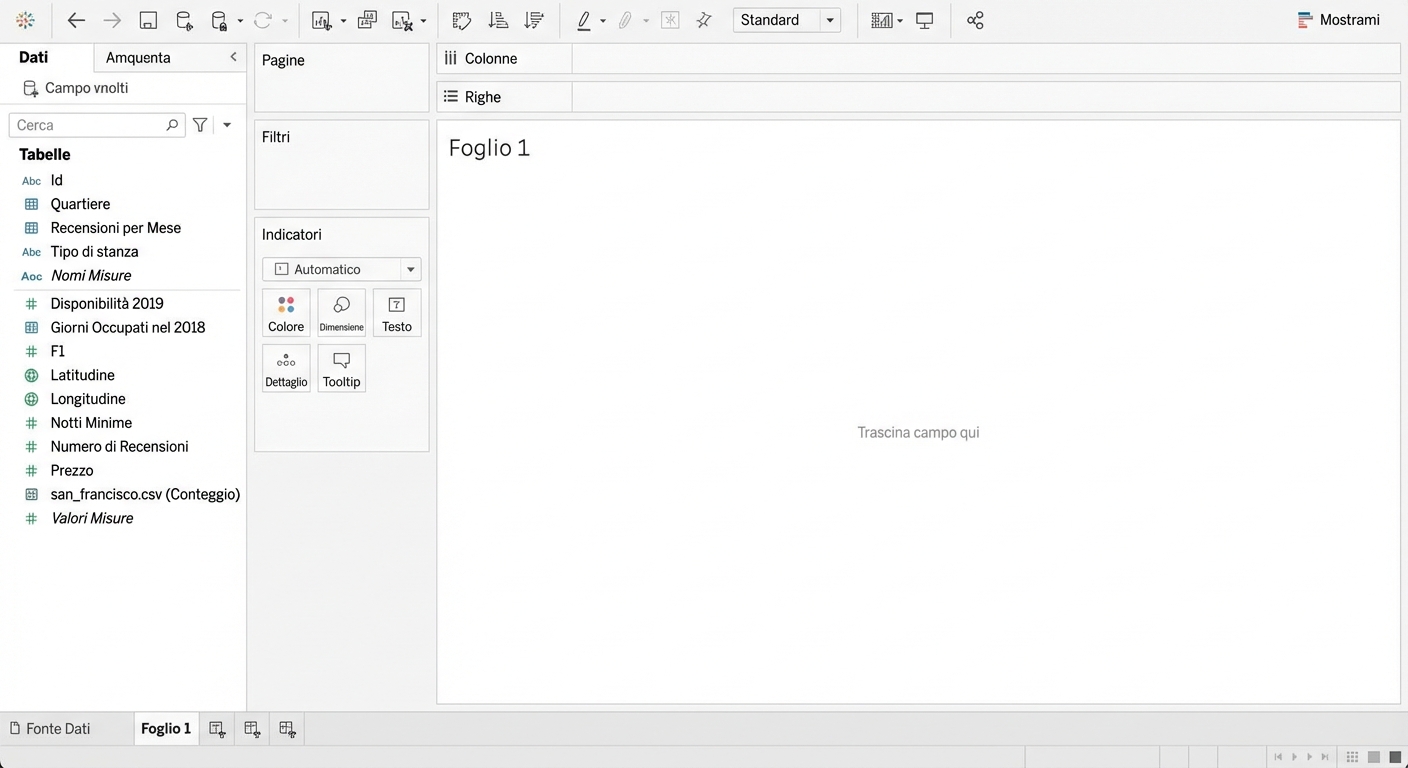Add a new worksheet from bottom bar
1408x768 pixels.
(x=217, y=729)
